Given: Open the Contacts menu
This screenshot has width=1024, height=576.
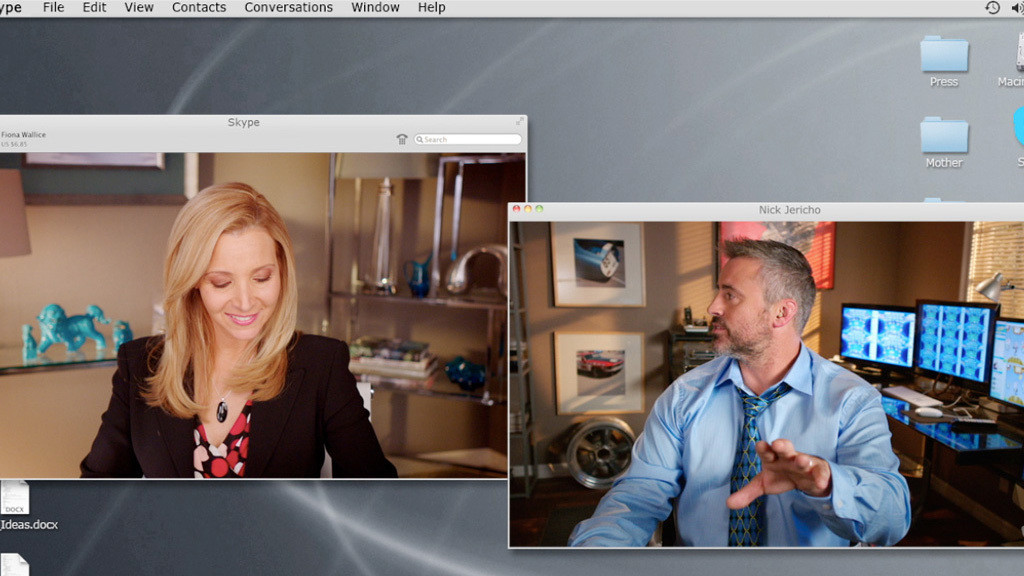Looking at the screenshot, I should (199, 8).
